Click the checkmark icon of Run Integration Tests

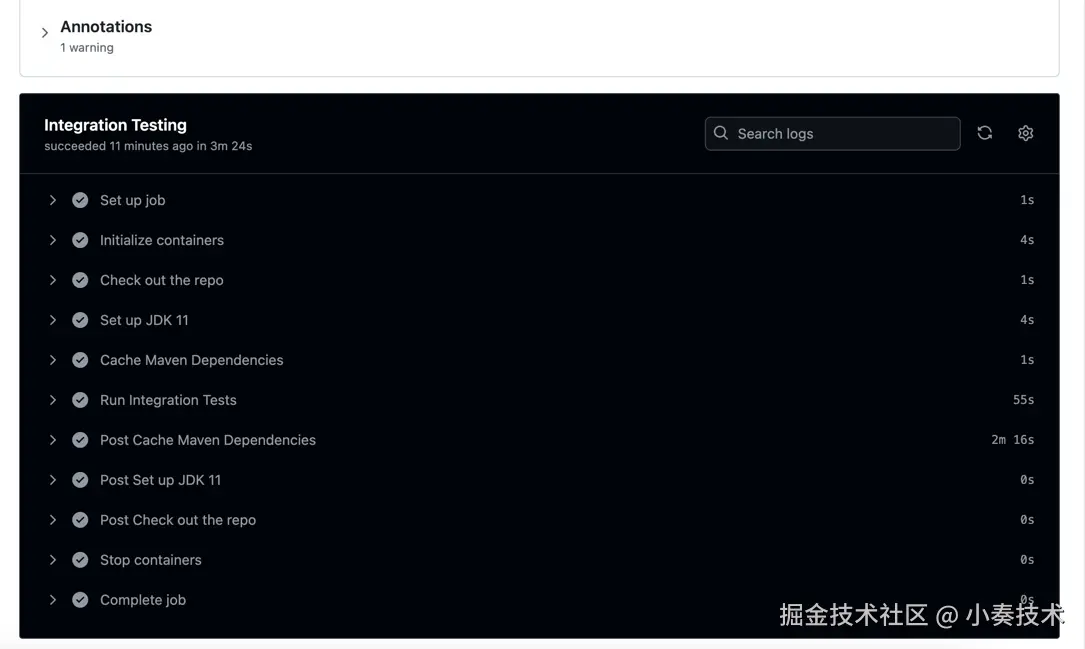(x=80, y=400)
